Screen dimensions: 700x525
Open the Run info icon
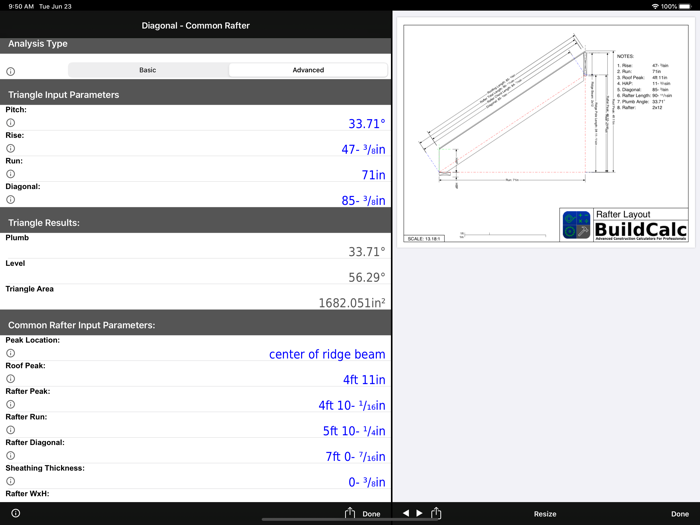click(11, 174)
